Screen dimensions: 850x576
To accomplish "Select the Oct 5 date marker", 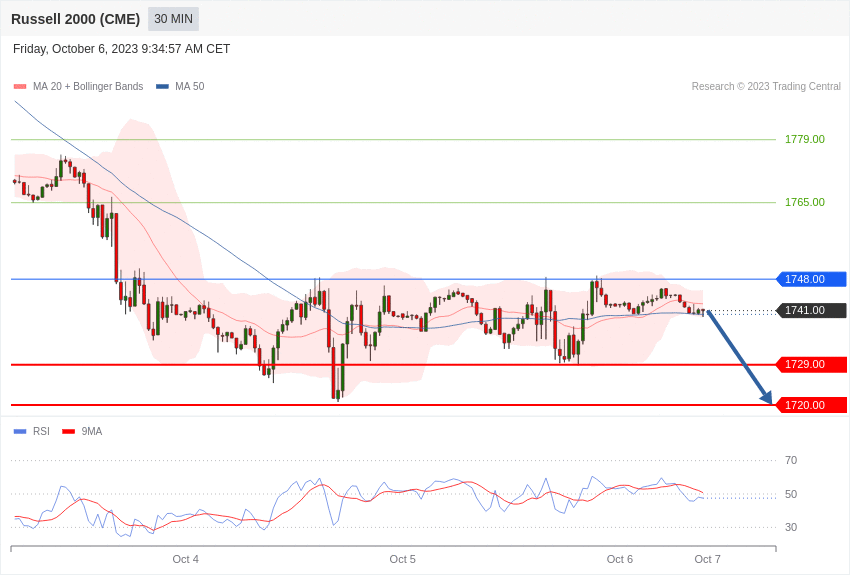I will coord(402,559).
